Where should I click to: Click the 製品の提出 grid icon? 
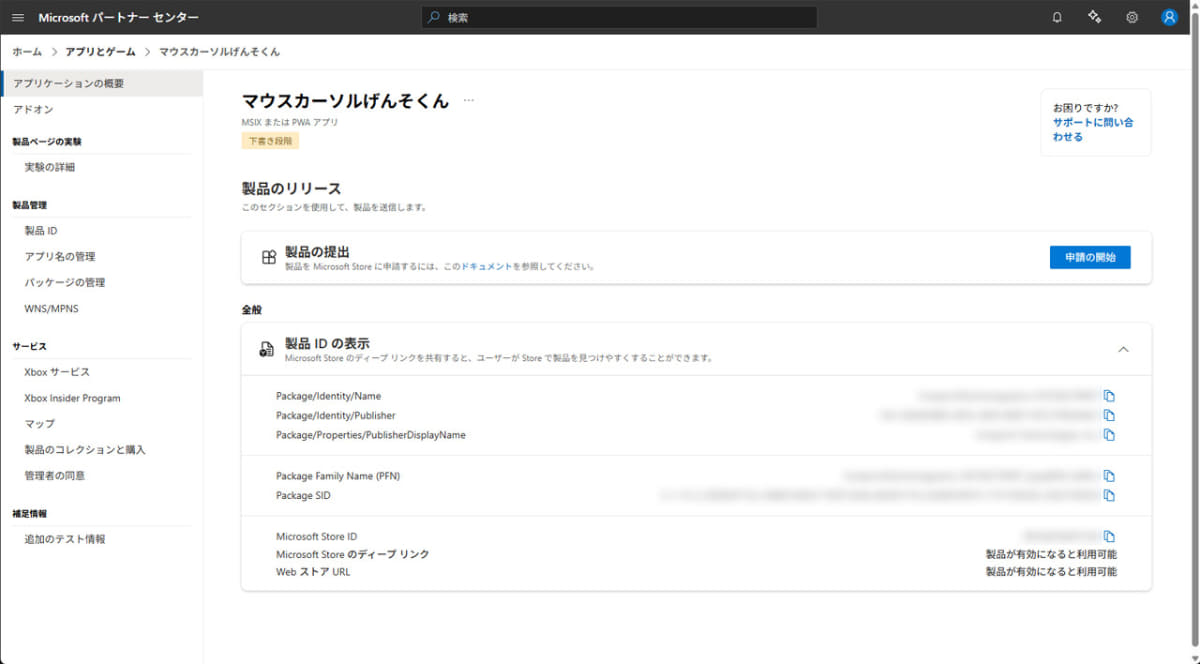pyautogui.click(x=268, y=258)
